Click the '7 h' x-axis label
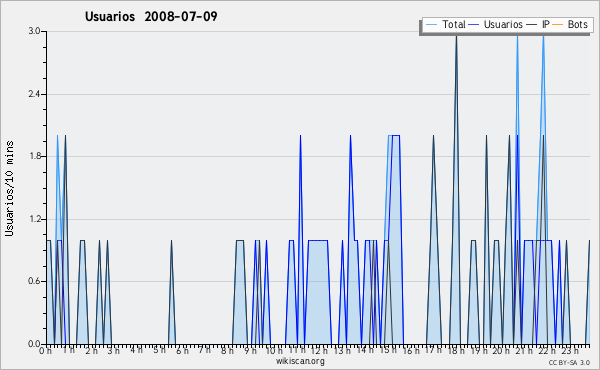600x370 pixels. [x=204, y=350]
